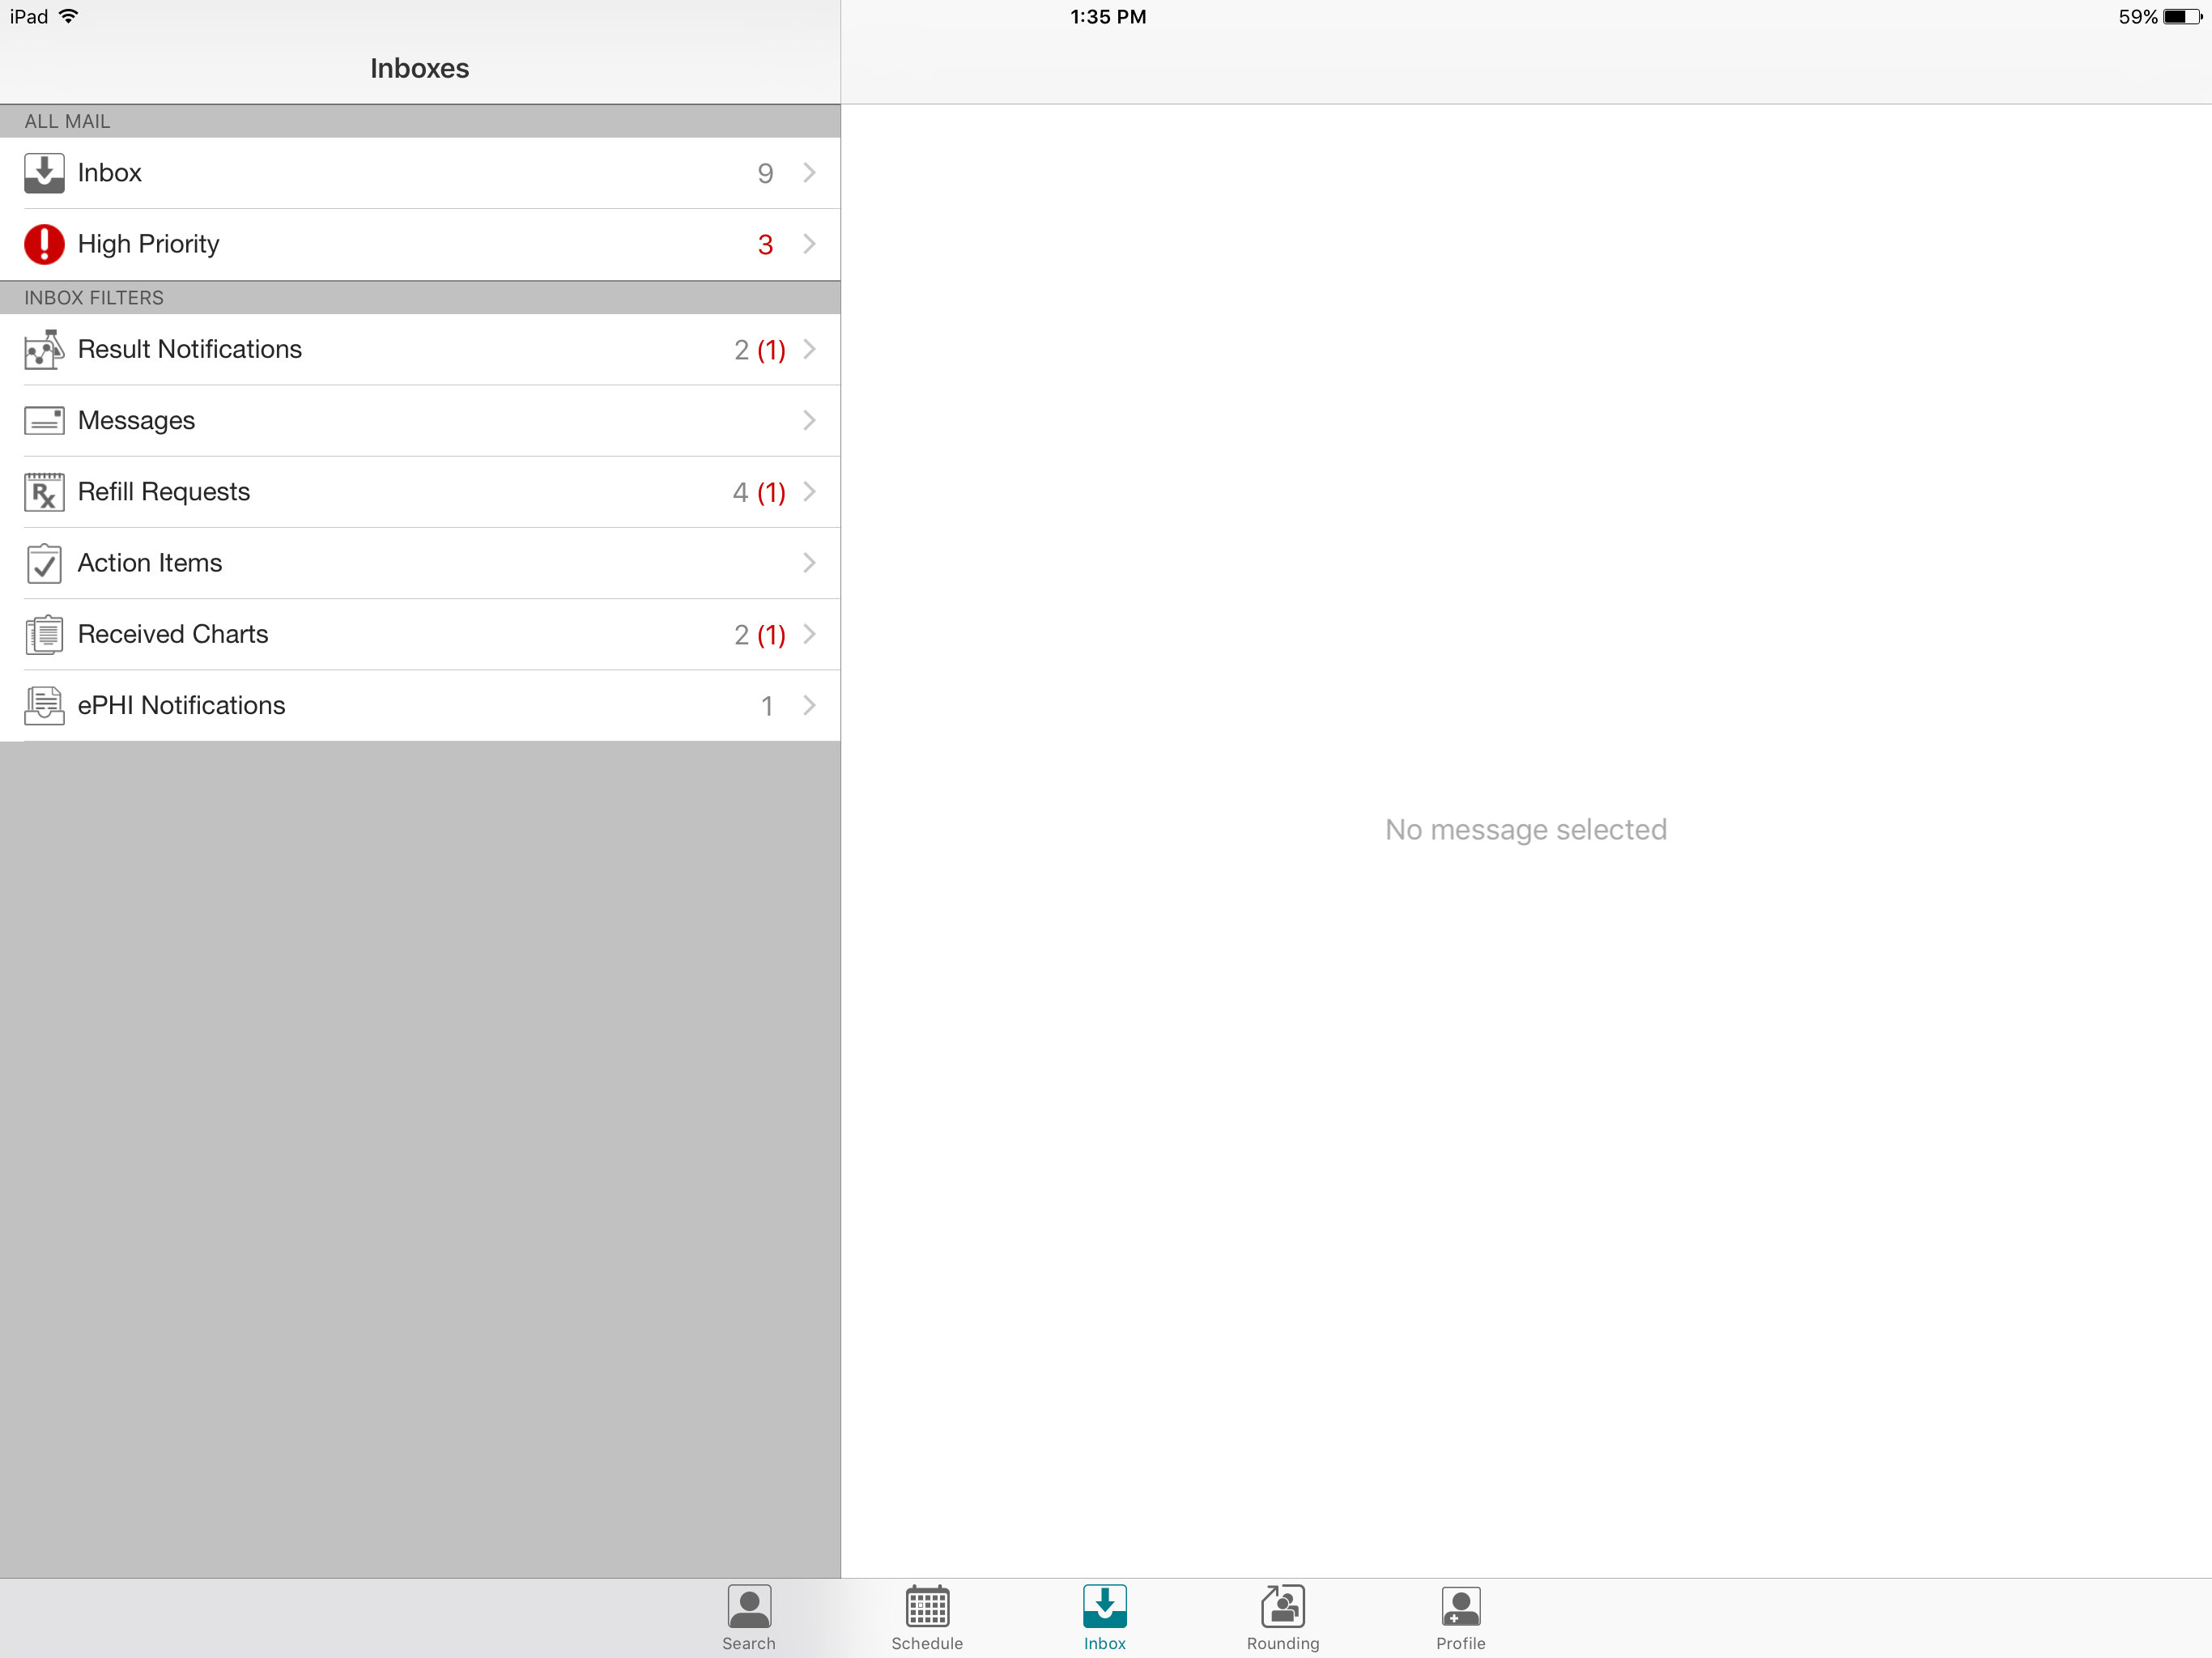Tap the Received Charts documents icon
Viewport: 2212px width, 1658px height.
coord(44,635)
